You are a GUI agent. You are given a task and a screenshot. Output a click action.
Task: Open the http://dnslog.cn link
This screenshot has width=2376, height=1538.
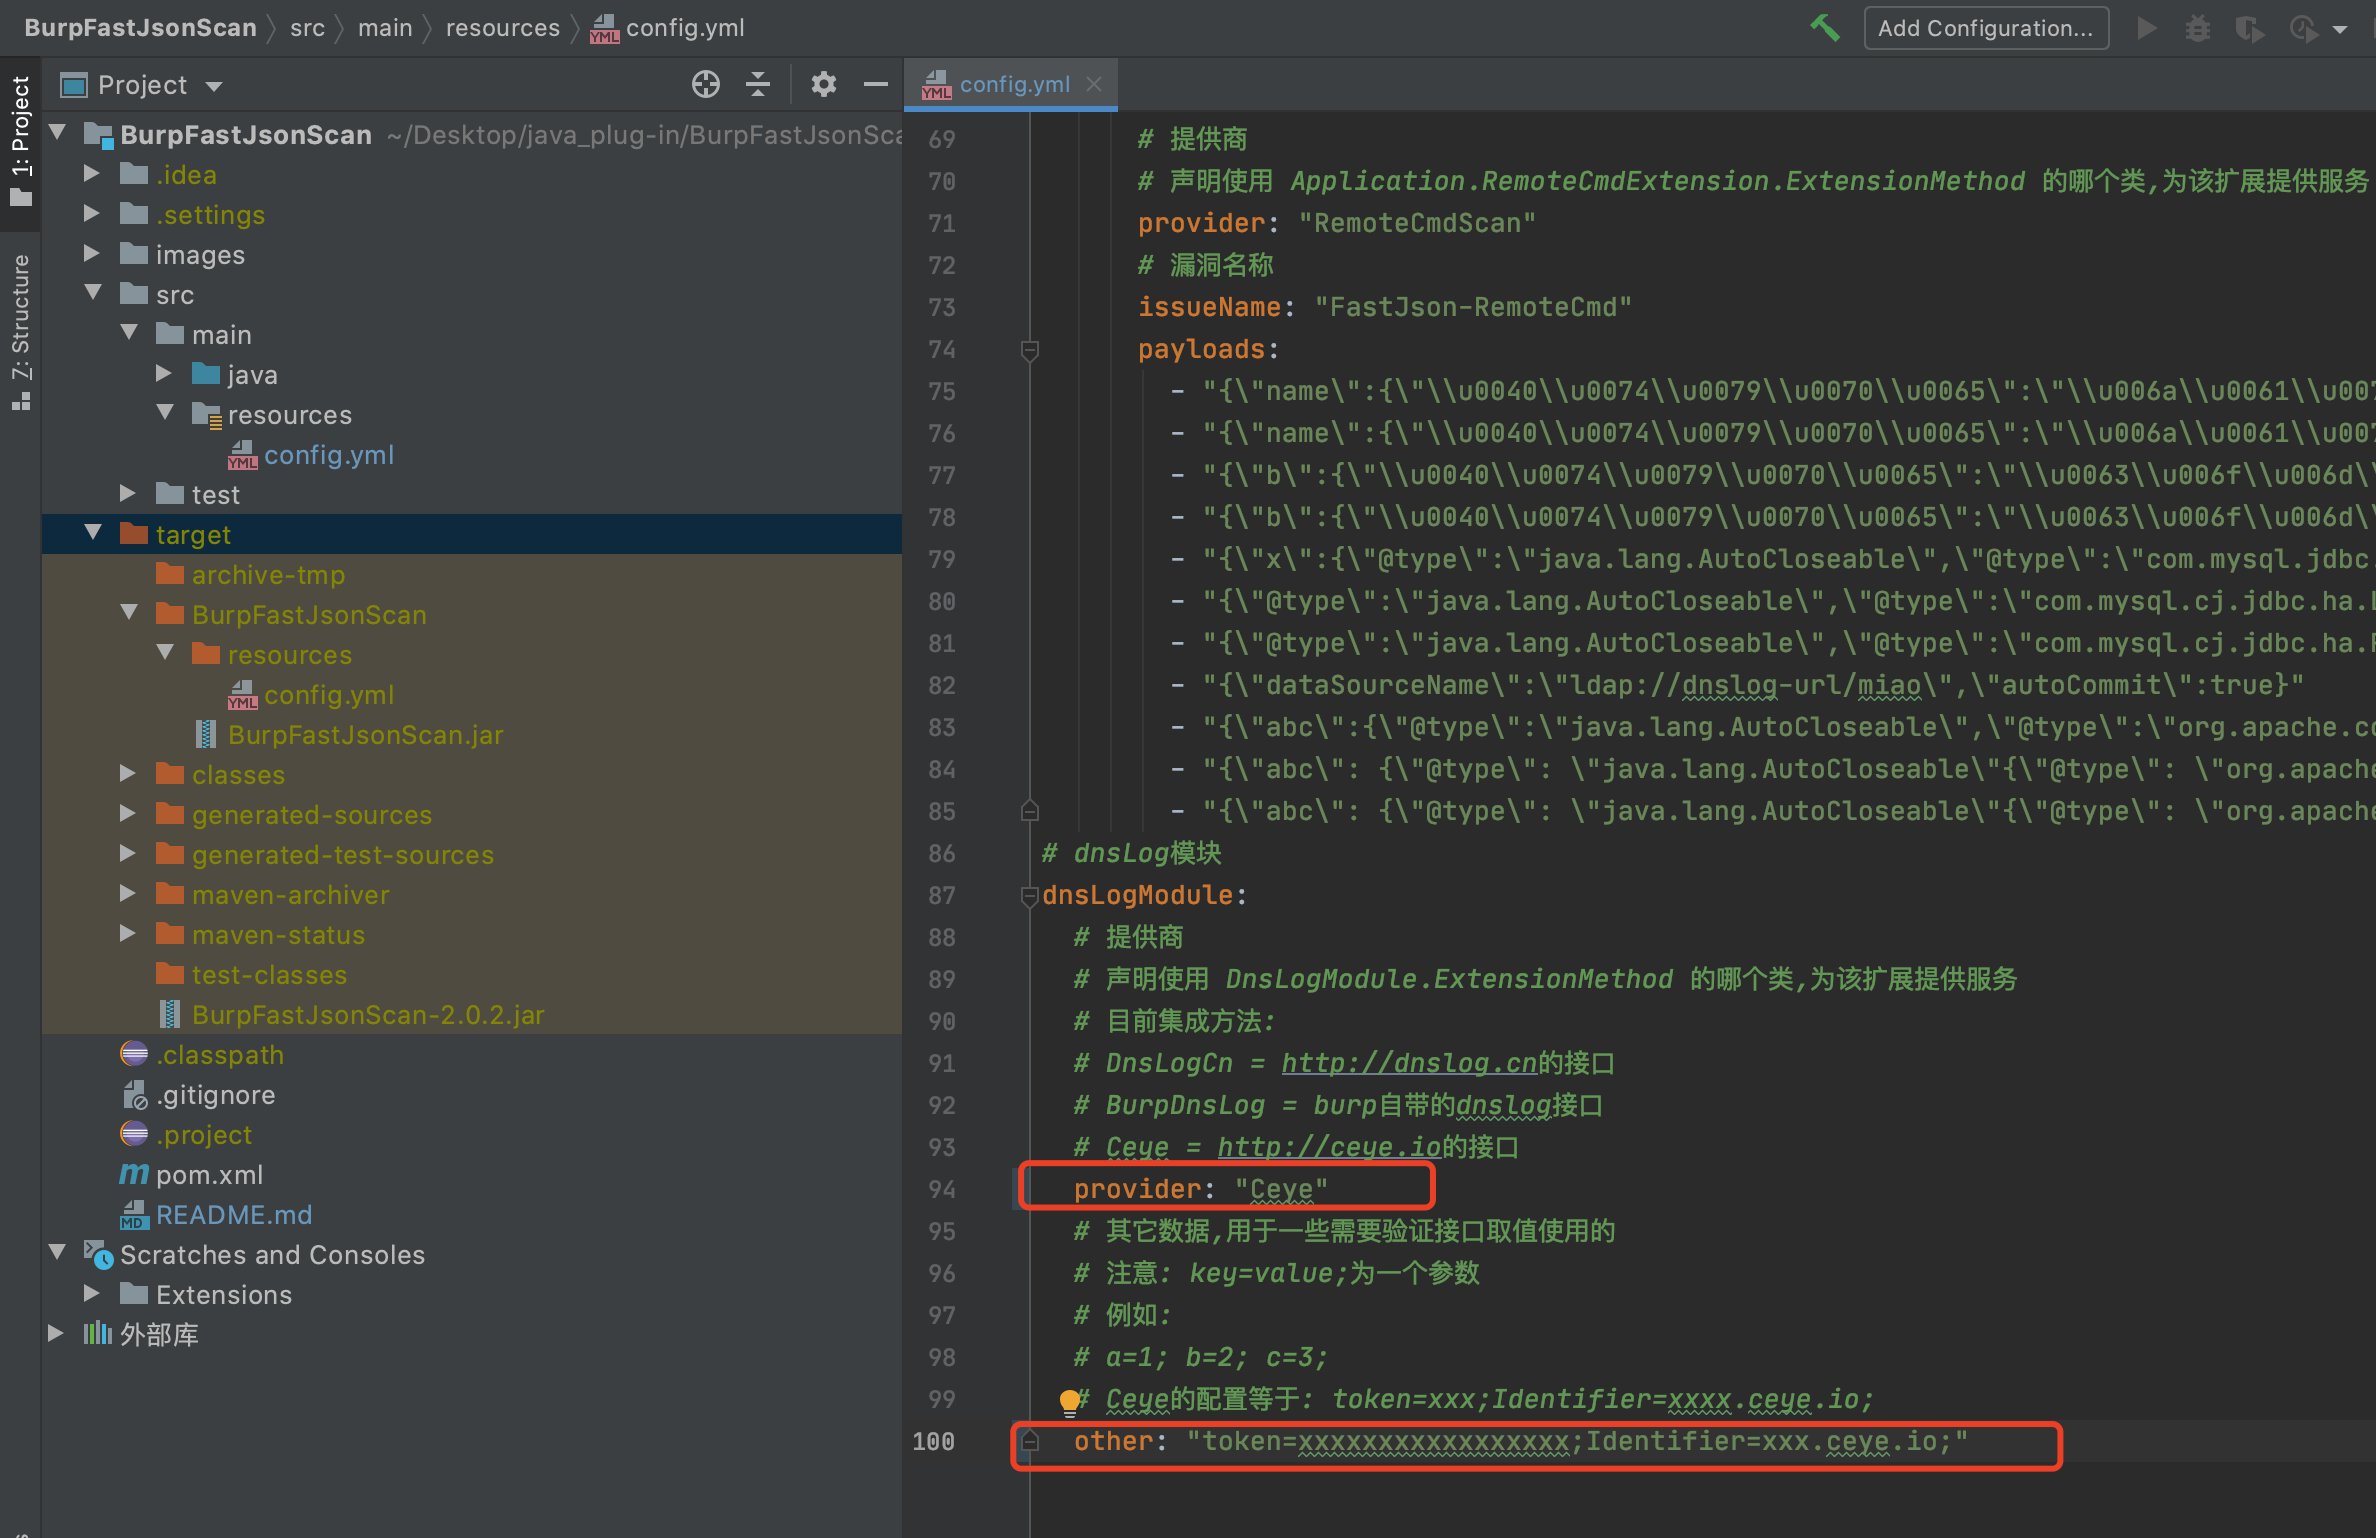(x=1408, y=1063)
